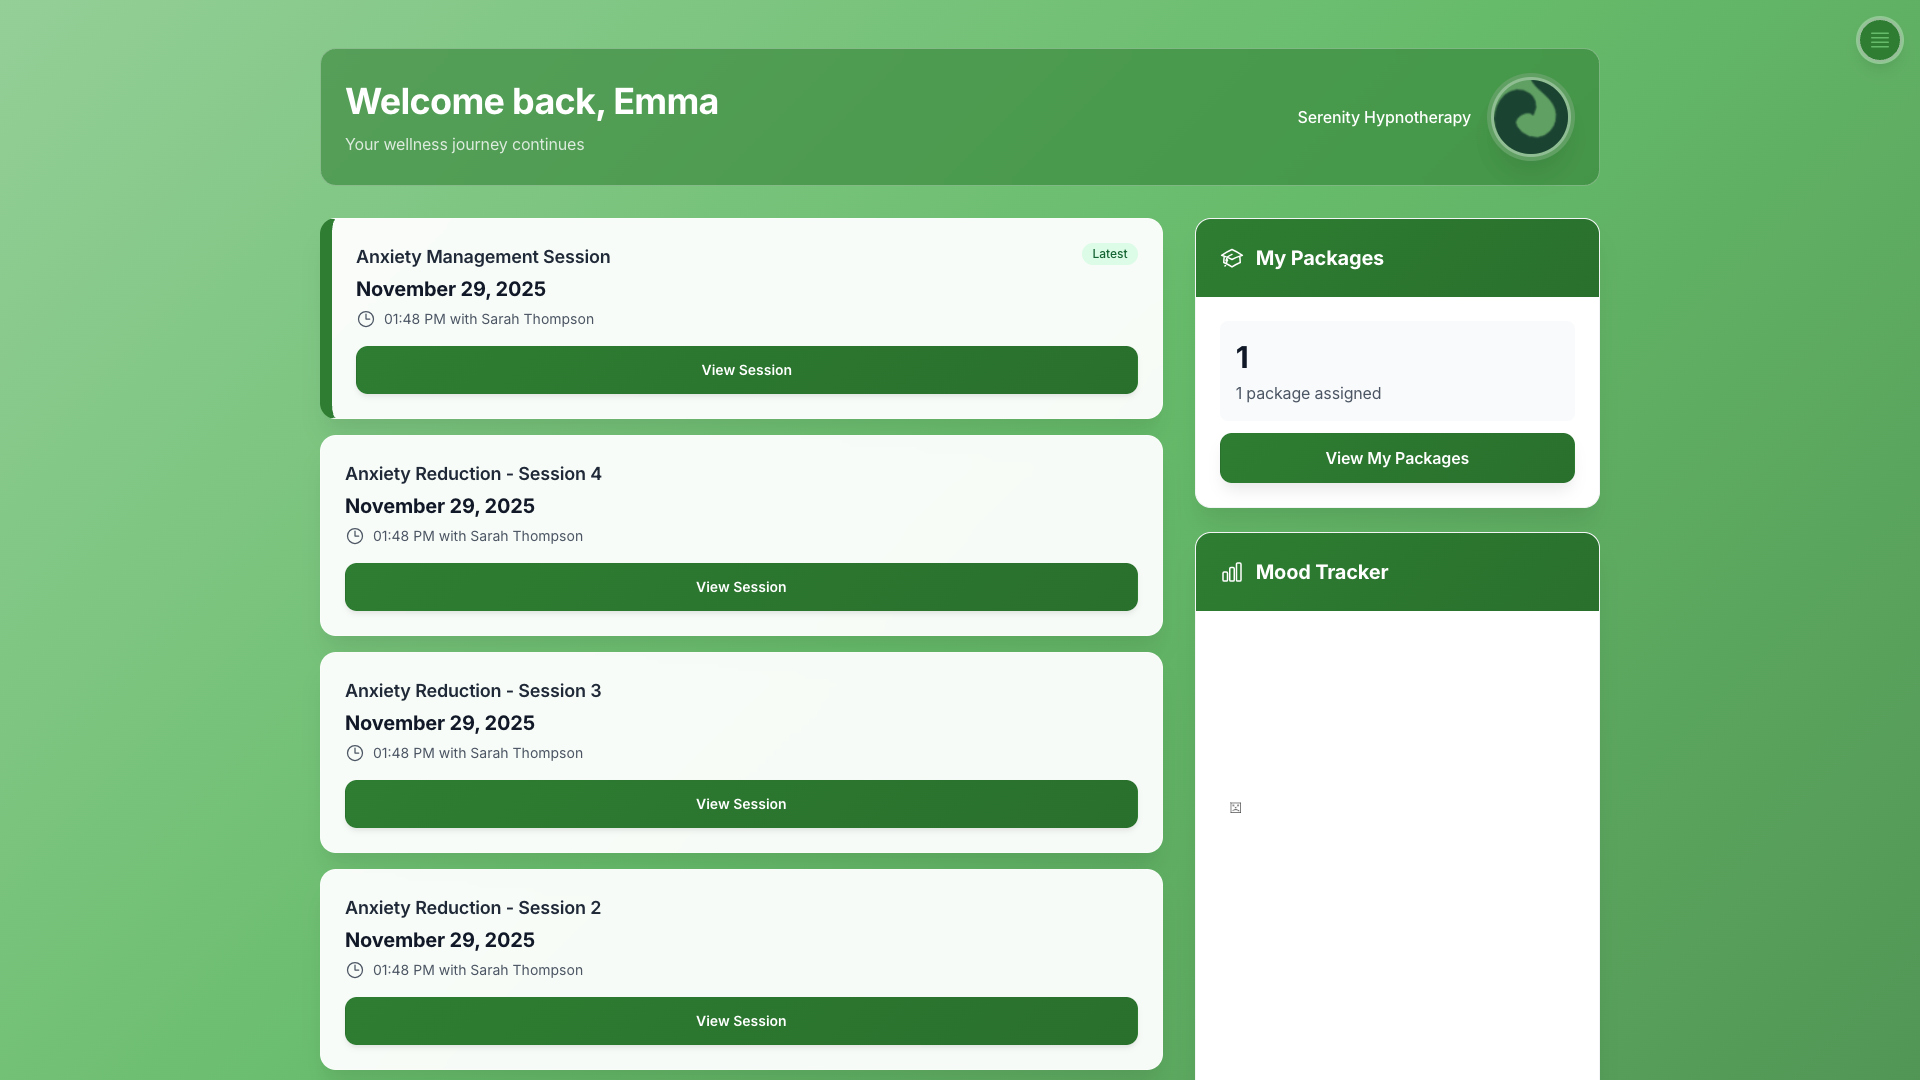Click clock icon on Session 3 card
Image resolution: width=1920 pixels, height=1080 pixels.
click(x=355, y=753)
